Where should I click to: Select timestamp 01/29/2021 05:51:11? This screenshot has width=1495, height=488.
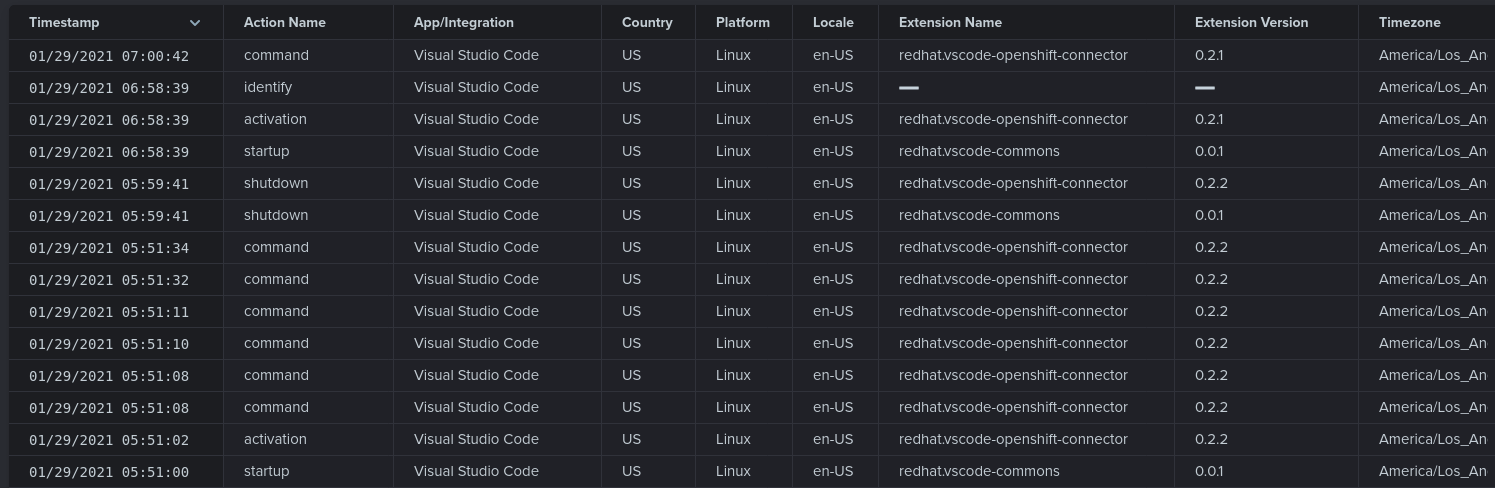point(109,312)
